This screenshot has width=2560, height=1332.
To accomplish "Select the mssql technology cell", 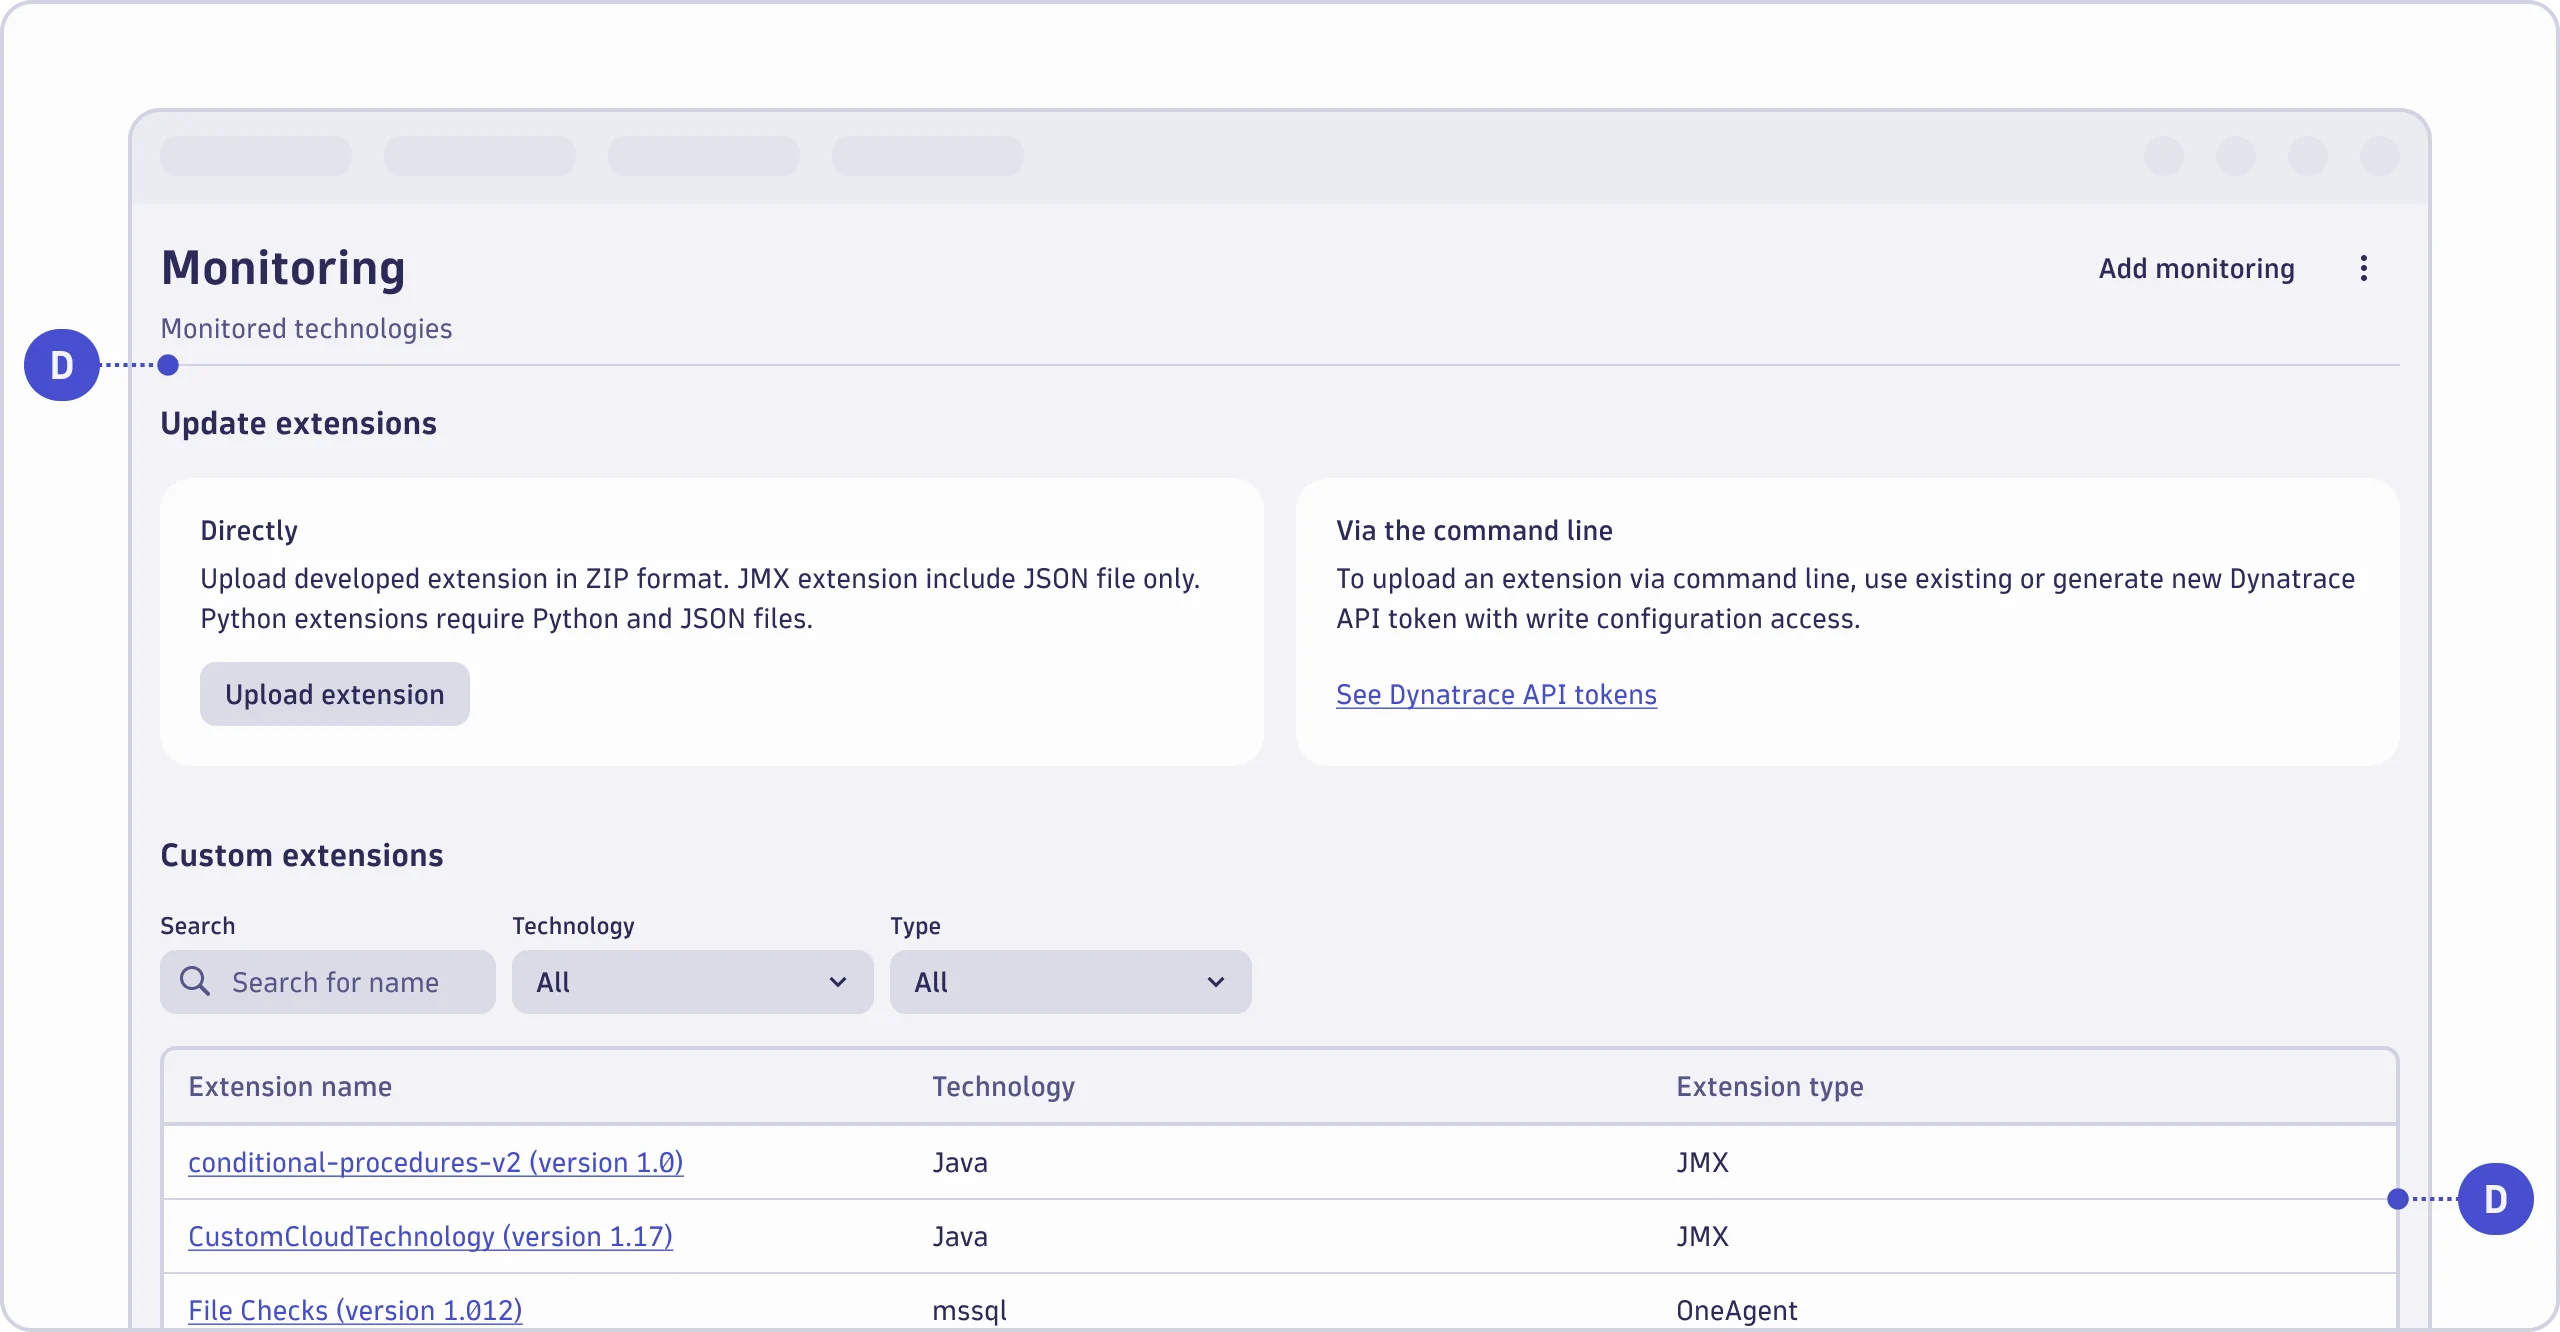I will pos(969,1310).
